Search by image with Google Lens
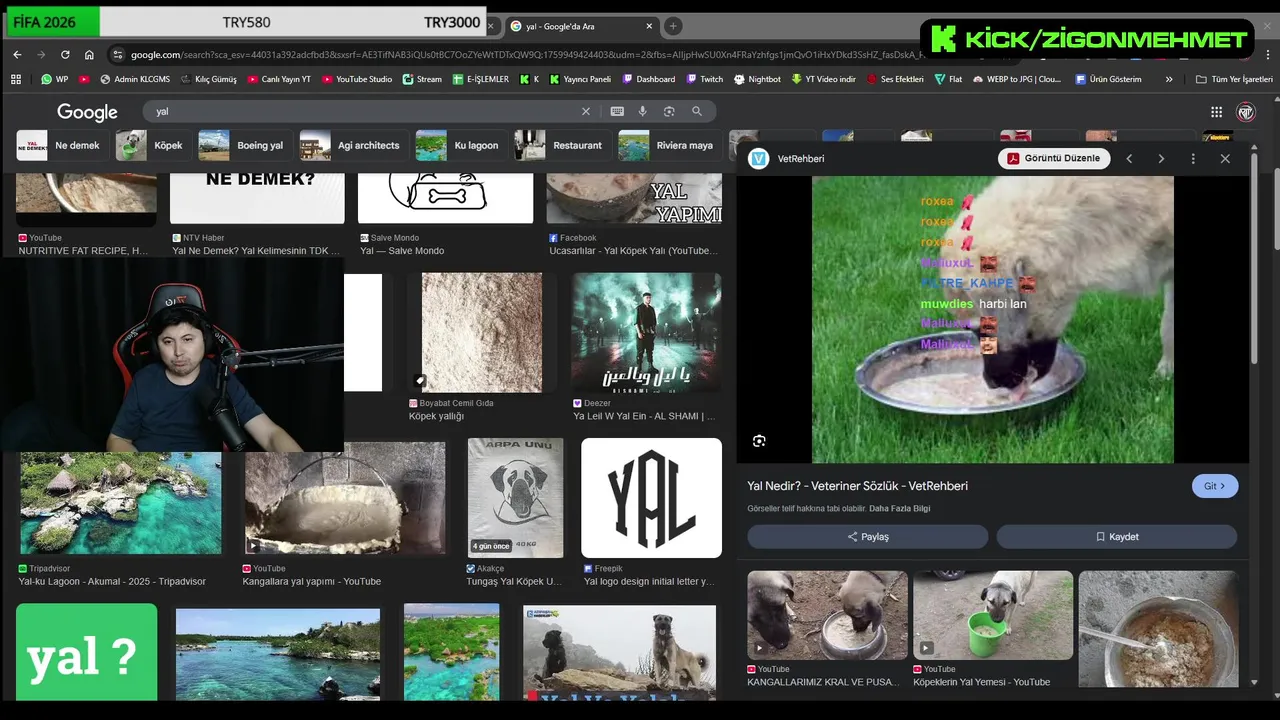1280x720 pixels. coord(669,112)
